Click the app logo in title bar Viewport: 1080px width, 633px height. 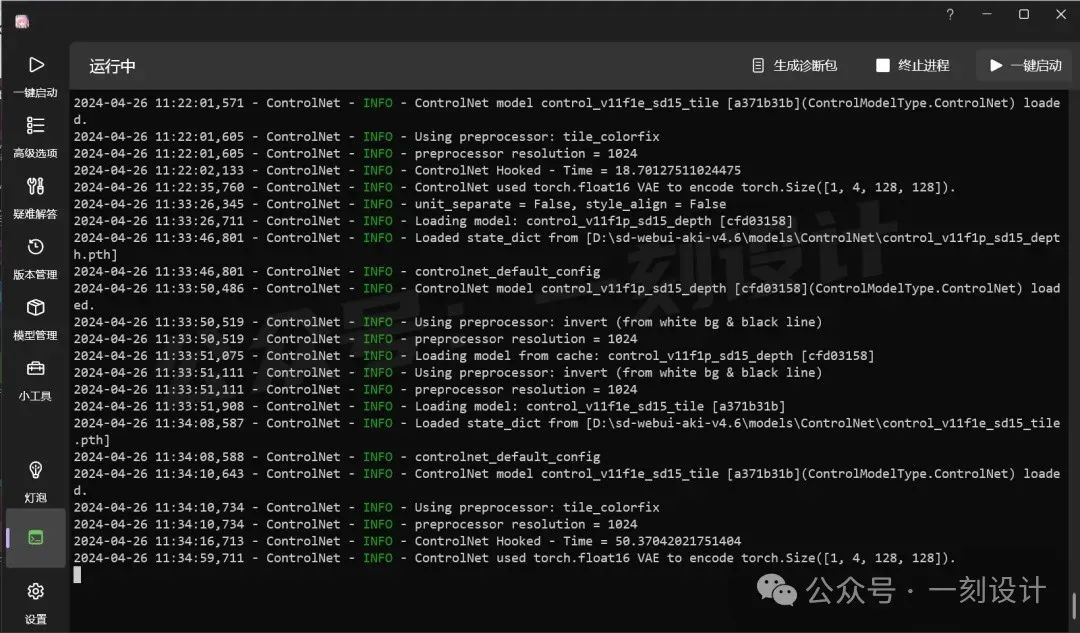click(x=22, y=22)
